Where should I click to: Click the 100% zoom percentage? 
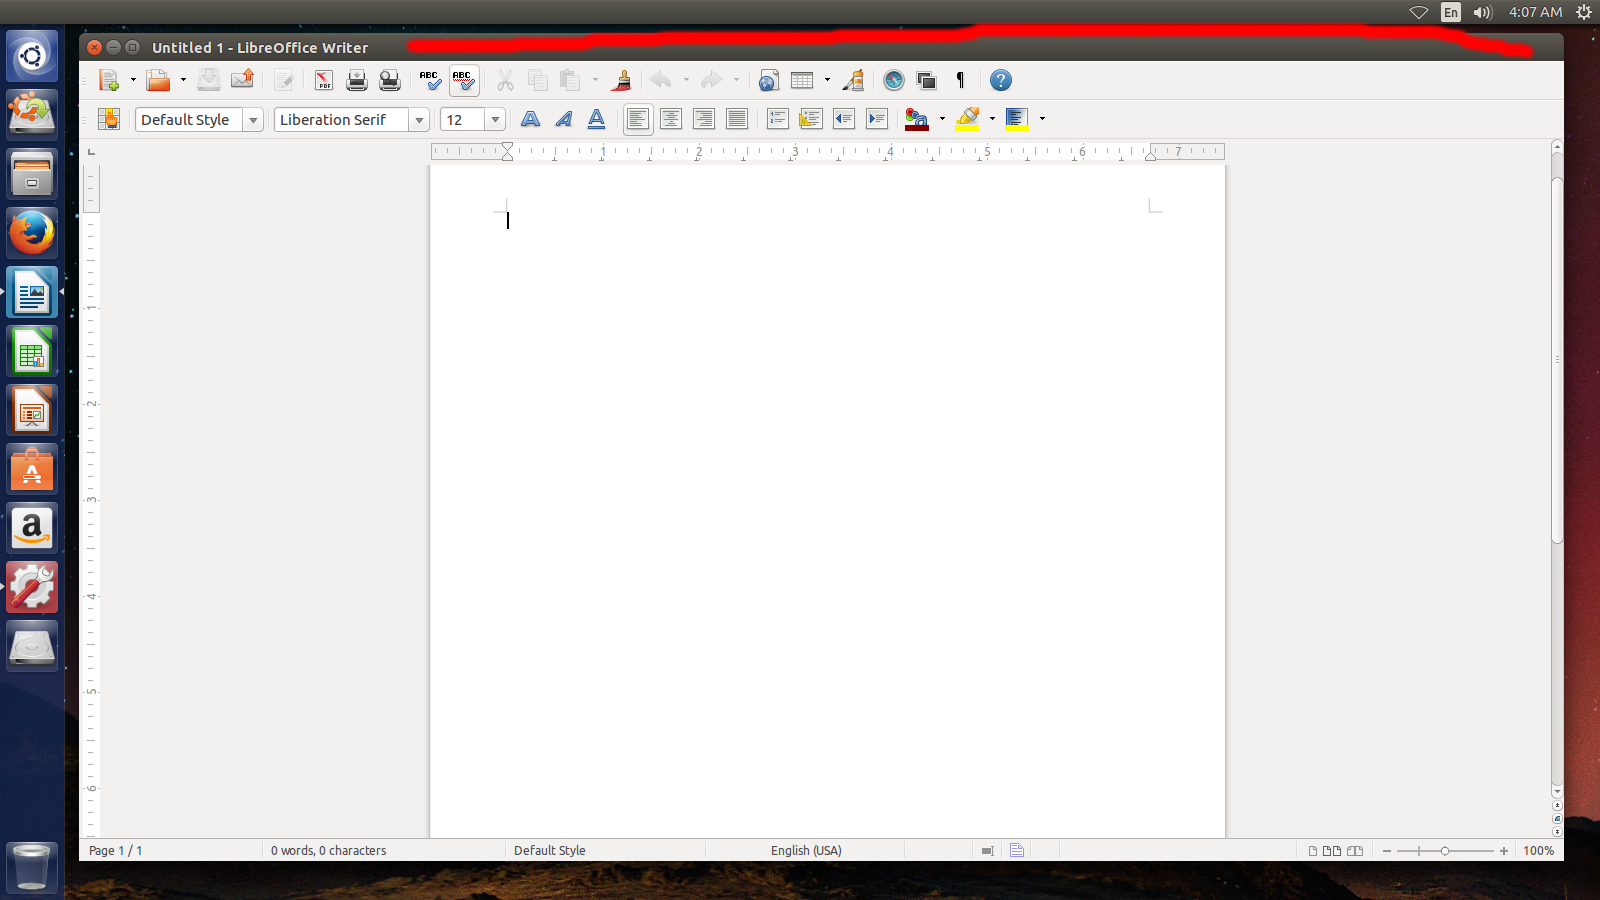1538,850
